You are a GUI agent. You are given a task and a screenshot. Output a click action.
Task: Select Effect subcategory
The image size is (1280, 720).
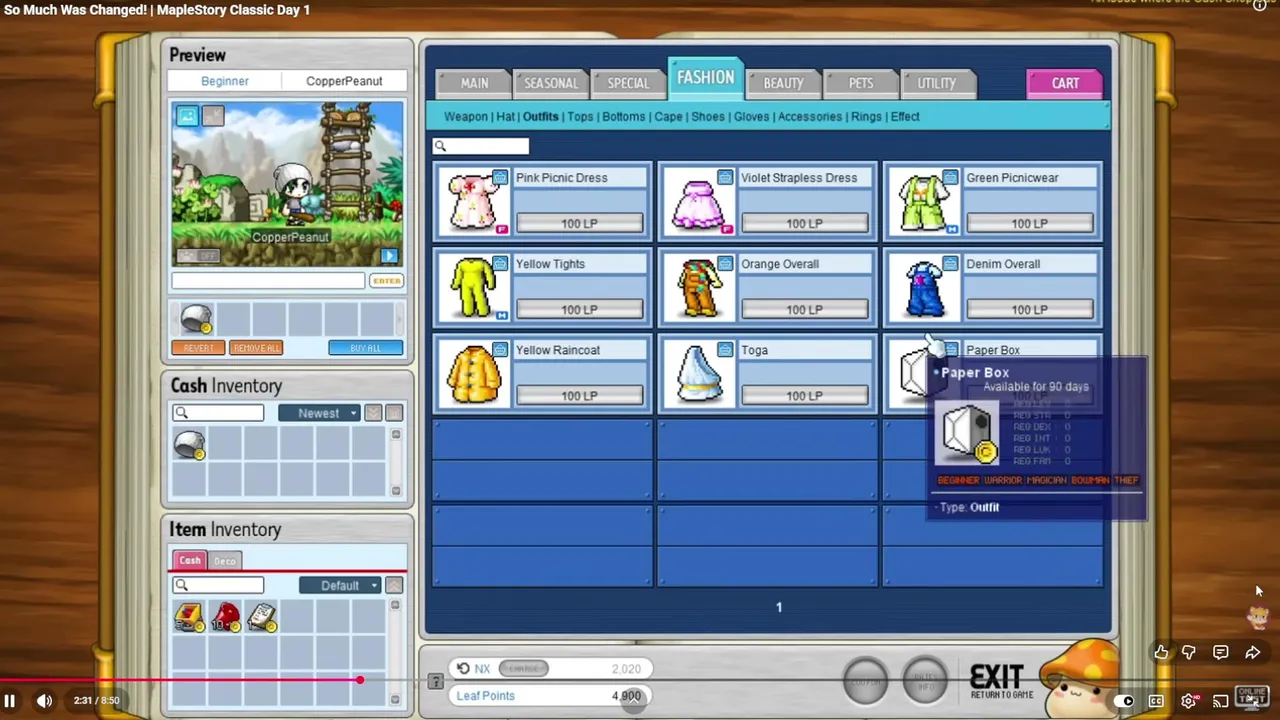point(905,117)
